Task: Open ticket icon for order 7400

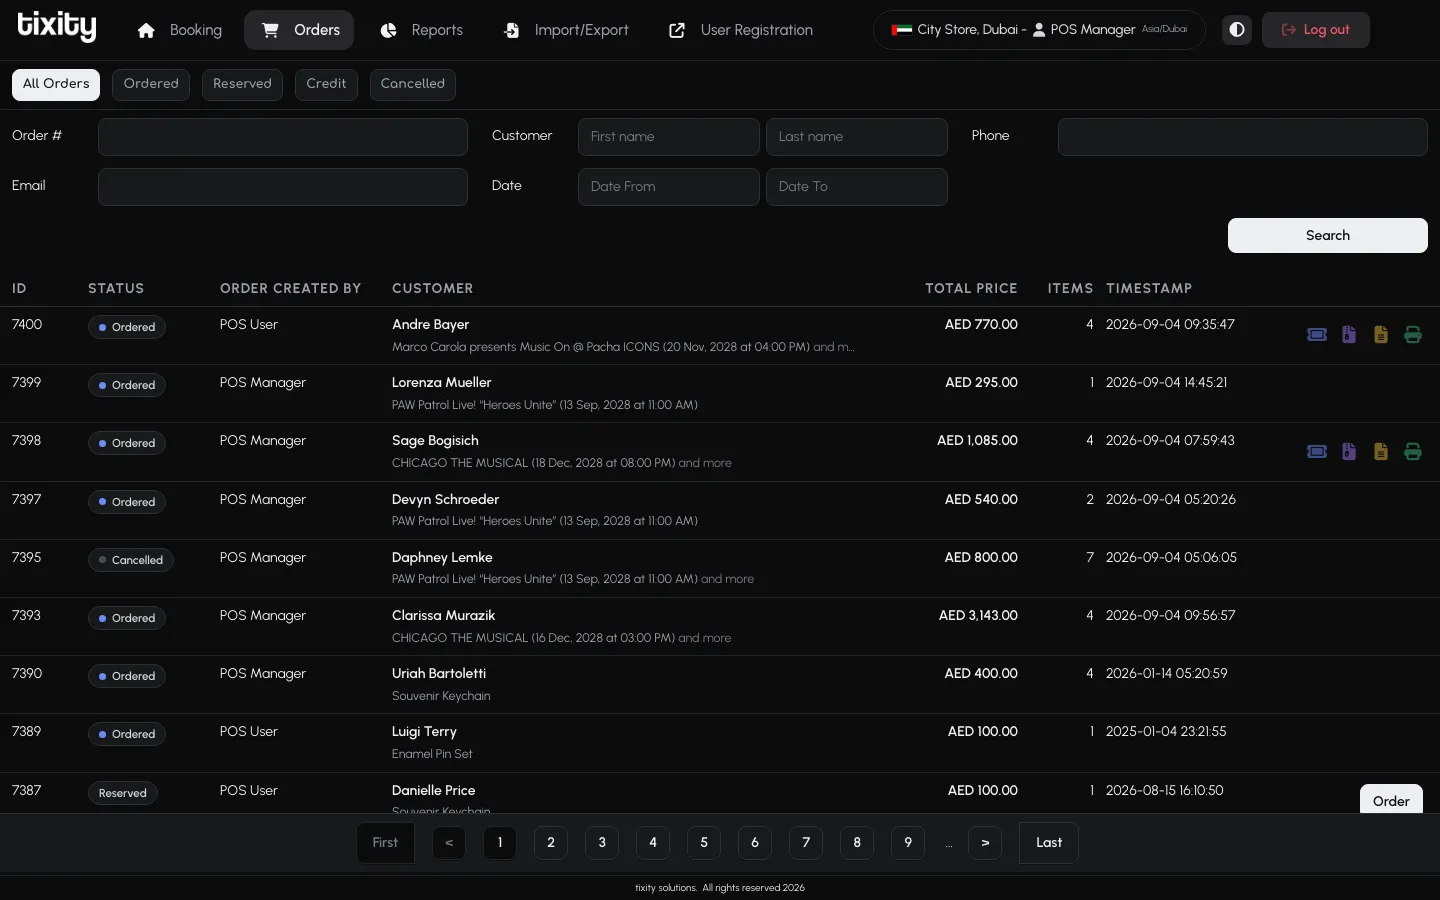Action: pos(1317,335)
